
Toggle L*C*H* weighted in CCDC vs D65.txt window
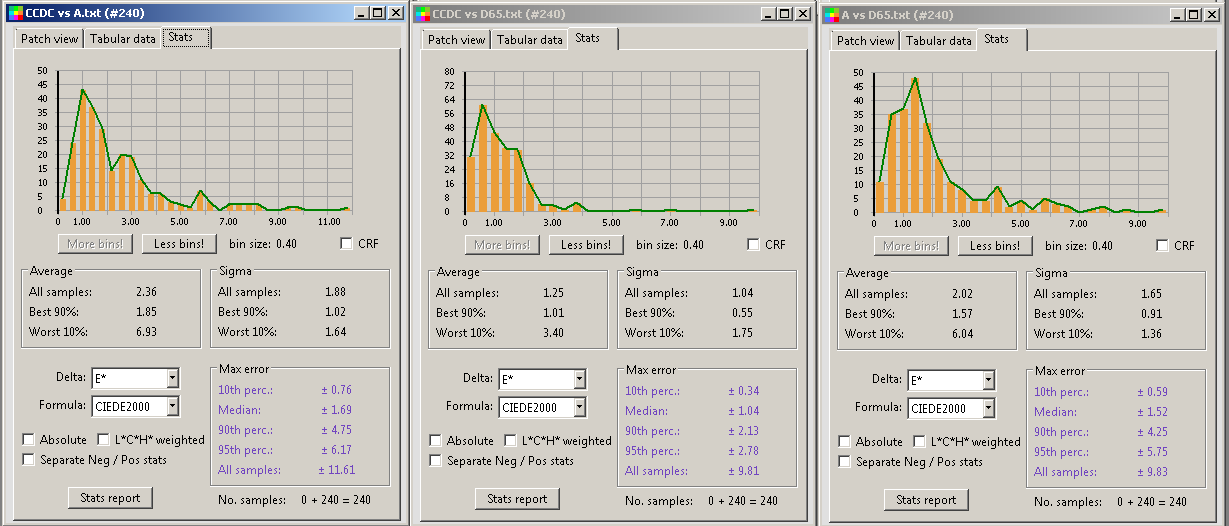(x=512, y=440)
